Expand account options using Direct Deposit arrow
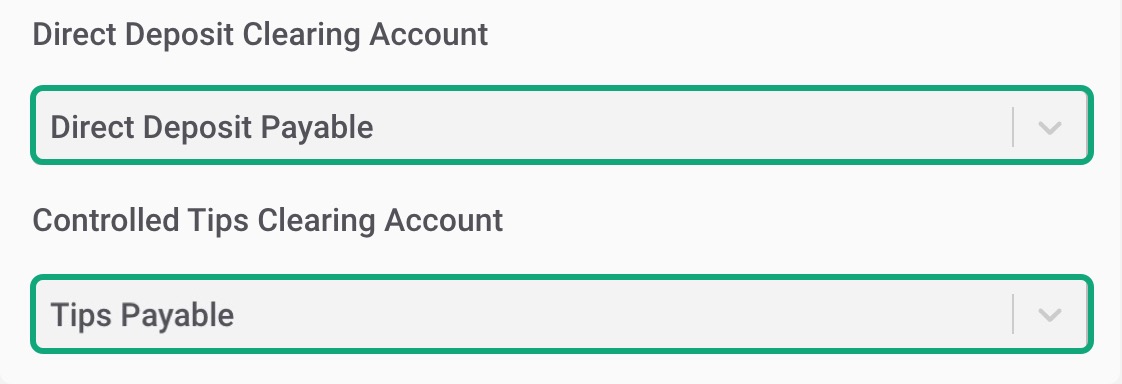The width and height of the screenshot is (1122, 384). click(1049, 127)
